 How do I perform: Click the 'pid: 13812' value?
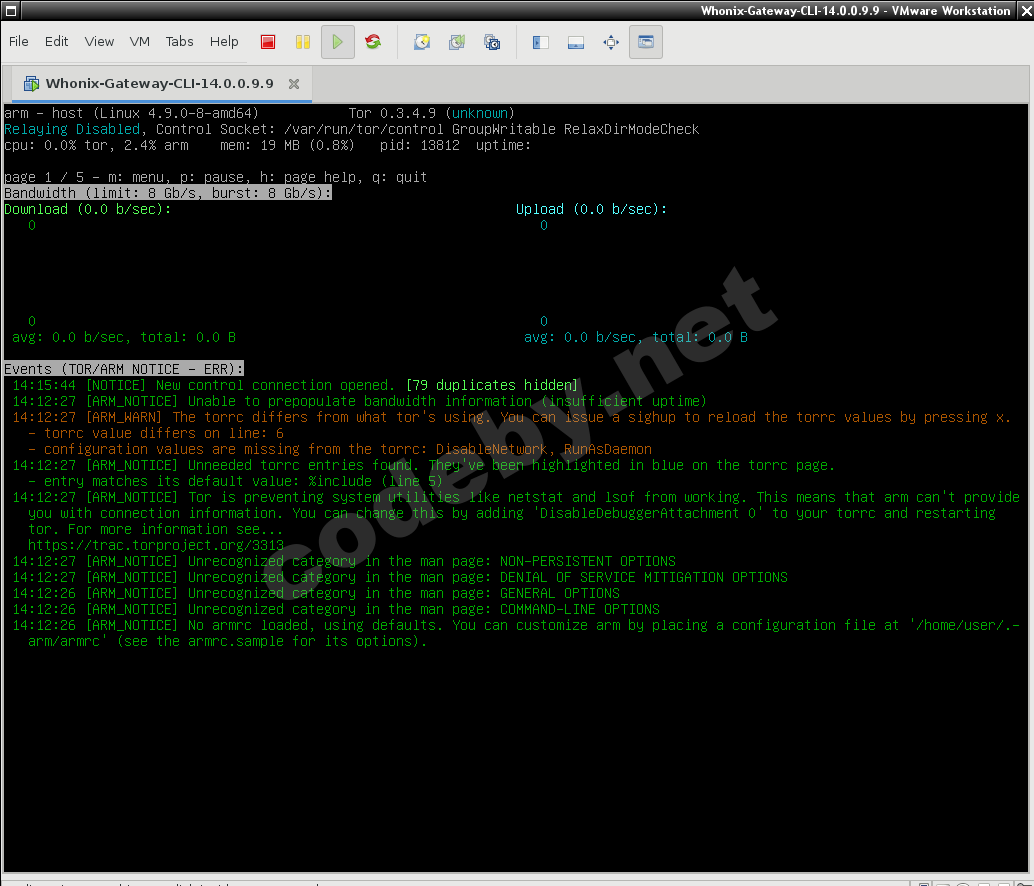click(419, 145)
